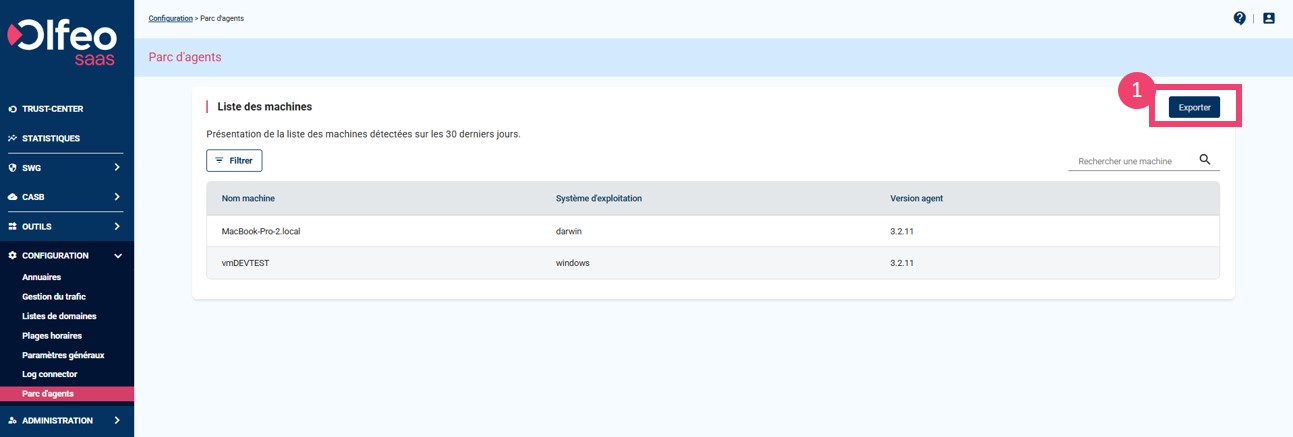Expand the Administration menu chevron
This screenshot has width=1293, height=437.
tap(117, 420)
